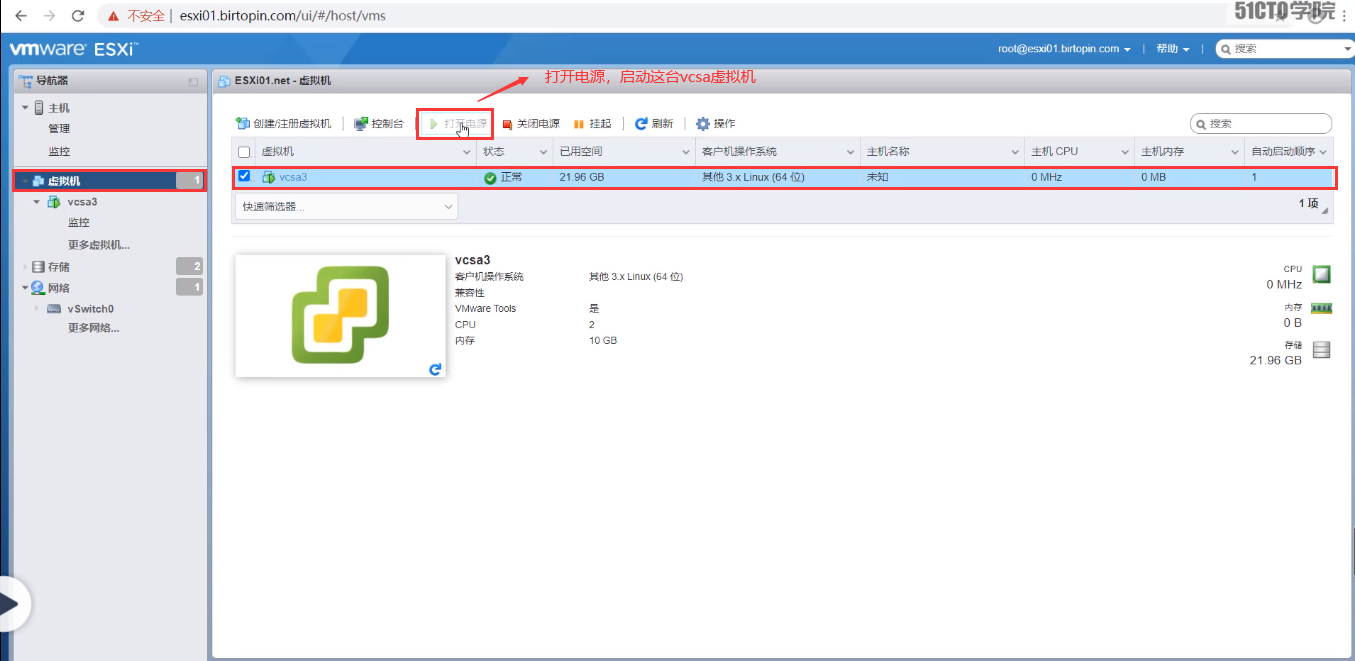The height and width of the screenshot is (661, 1355).
Task: Open the header search dropdown arrow
Action: [x=1348, y=49]
